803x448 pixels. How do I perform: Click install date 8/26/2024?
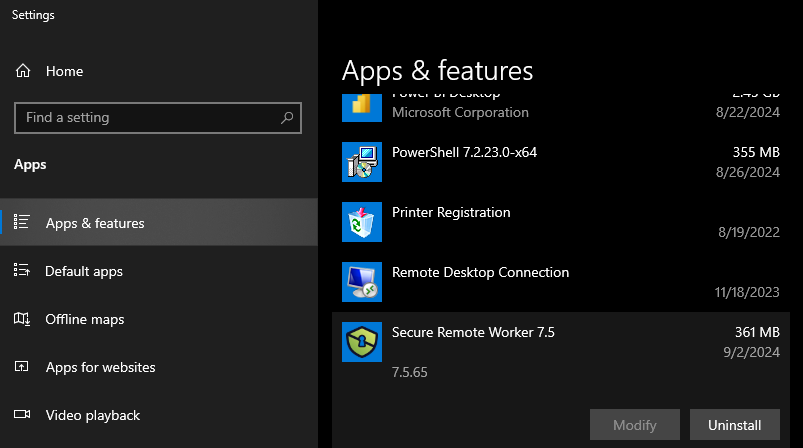748,172
